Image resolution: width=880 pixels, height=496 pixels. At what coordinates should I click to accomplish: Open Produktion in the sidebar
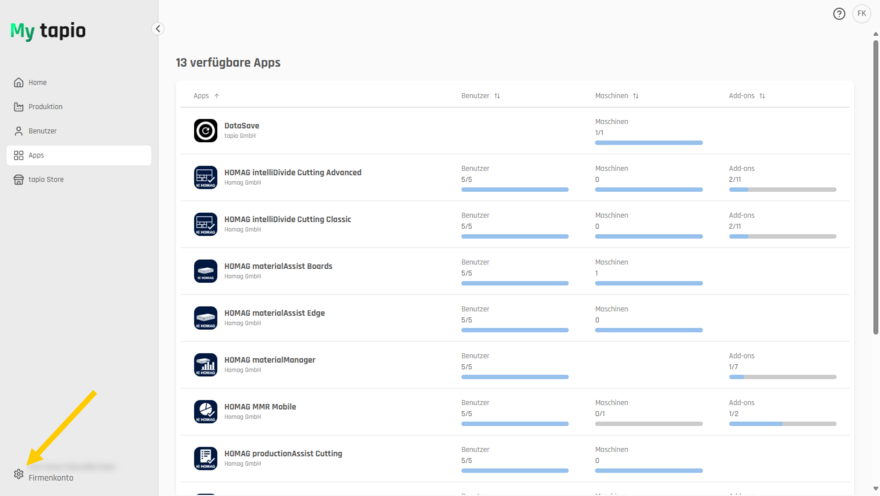[x=79, y=107]
